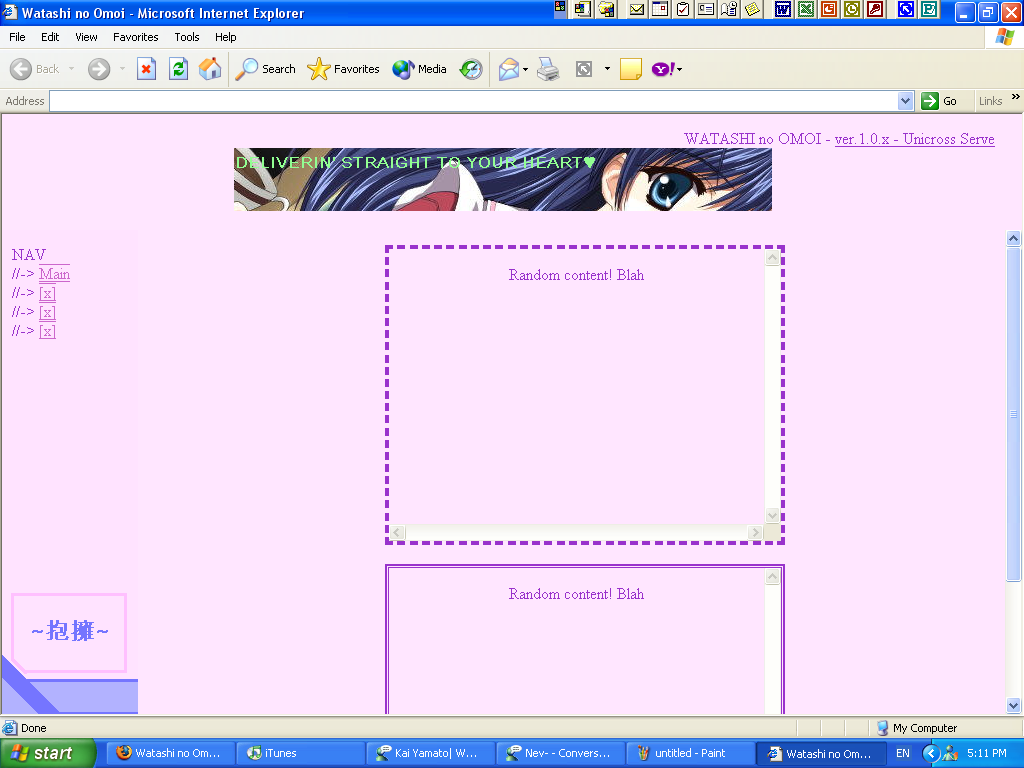Click up arrow of dashed frame scrollbar
This screenshot has width=1024, height=768.
pyautogui.click(x=772, y=257)
